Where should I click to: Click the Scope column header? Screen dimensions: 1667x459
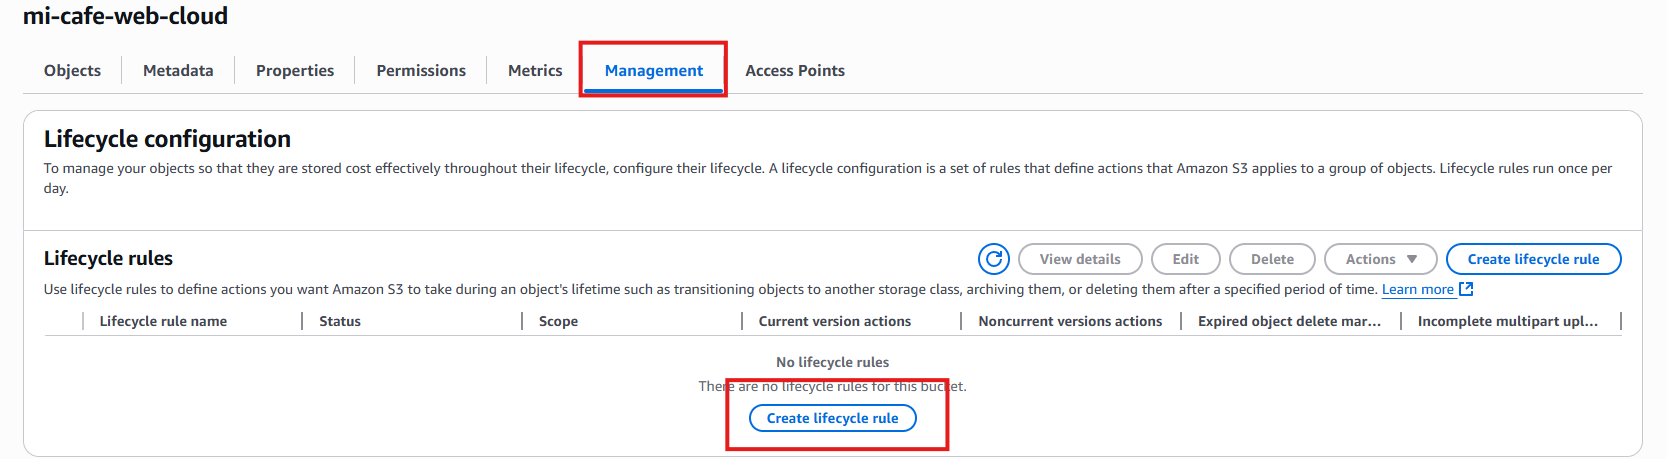click(558, 321)
